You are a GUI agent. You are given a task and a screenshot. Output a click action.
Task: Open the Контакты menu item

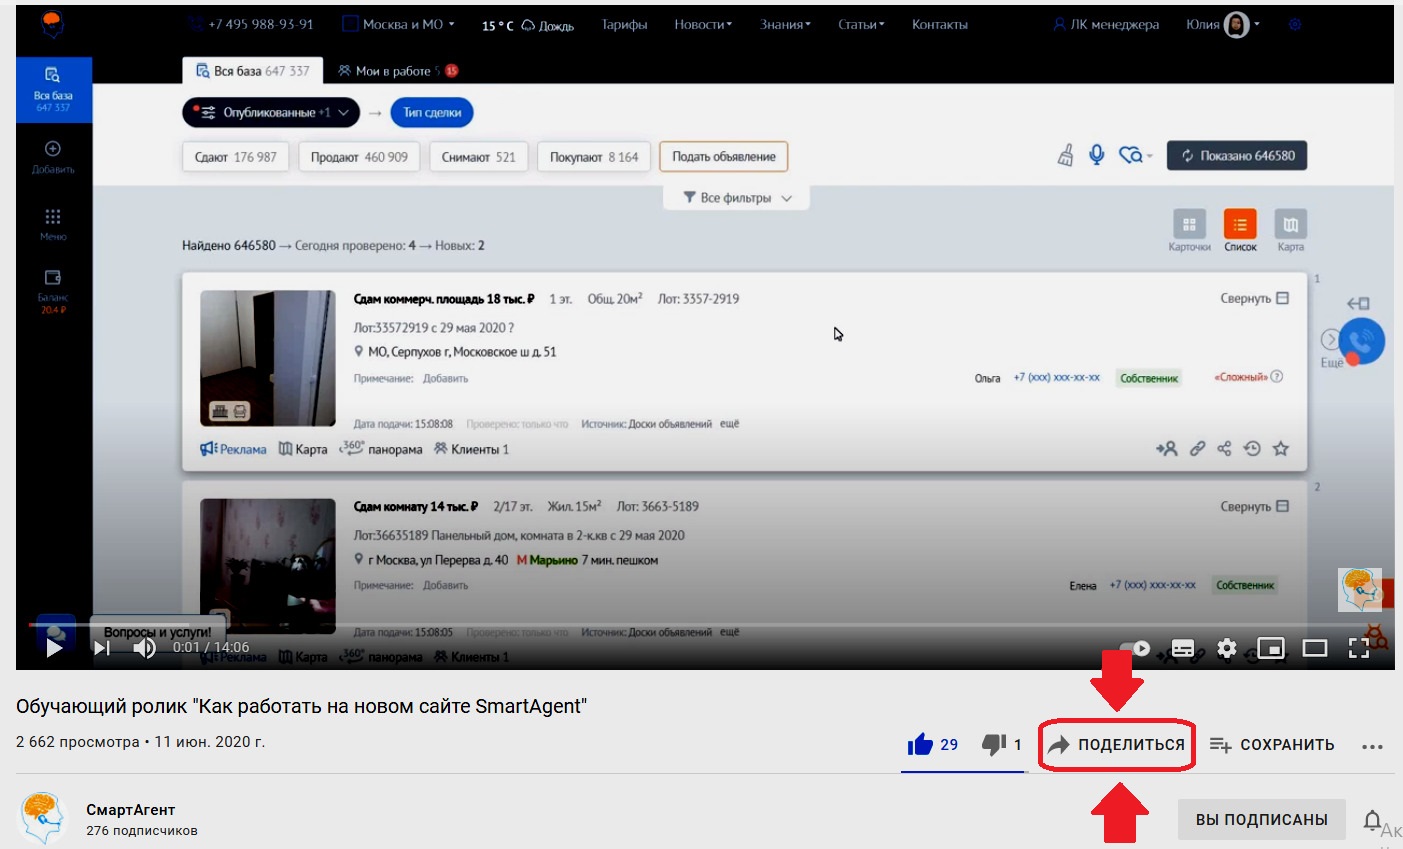[x=940, y=24]
